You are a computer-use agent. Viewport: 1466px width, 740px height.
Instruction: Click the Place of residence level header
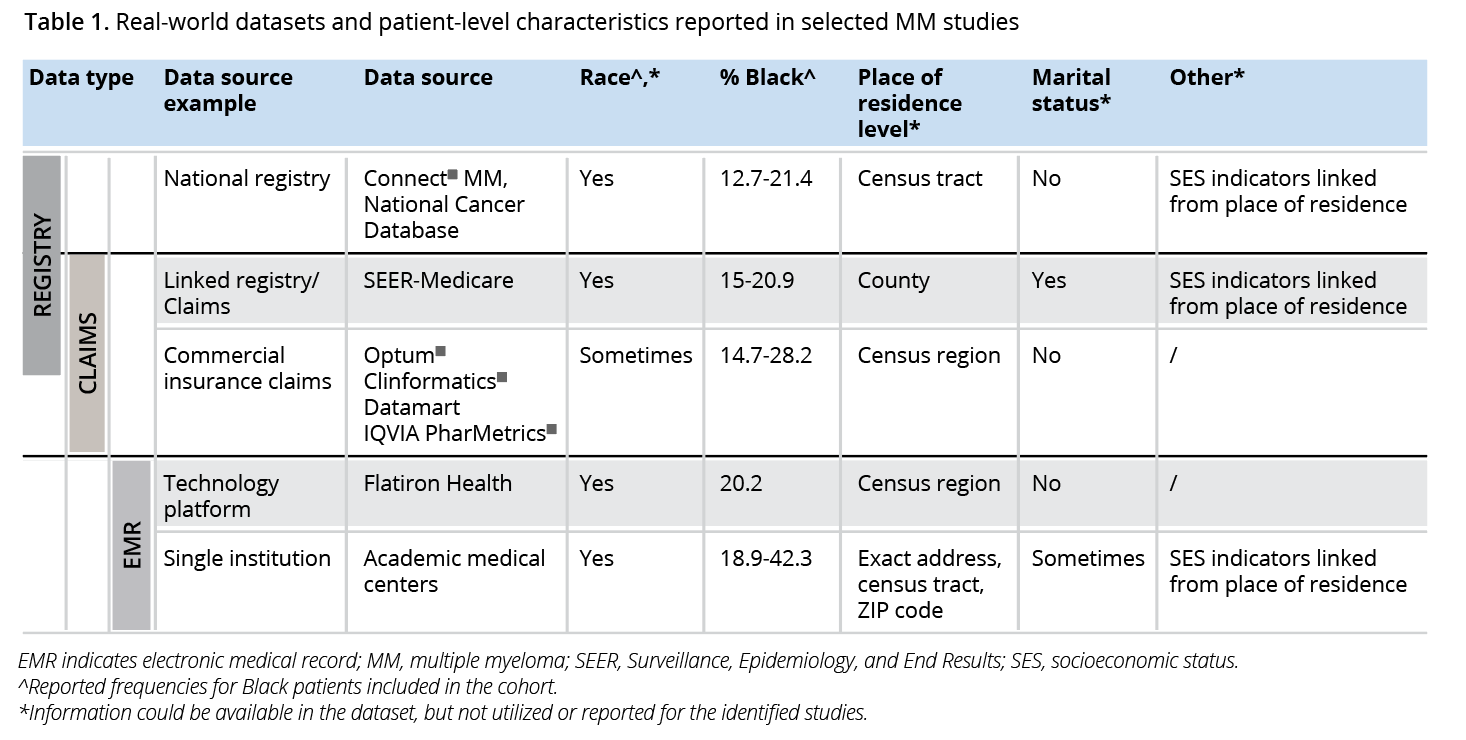[910, 103]
